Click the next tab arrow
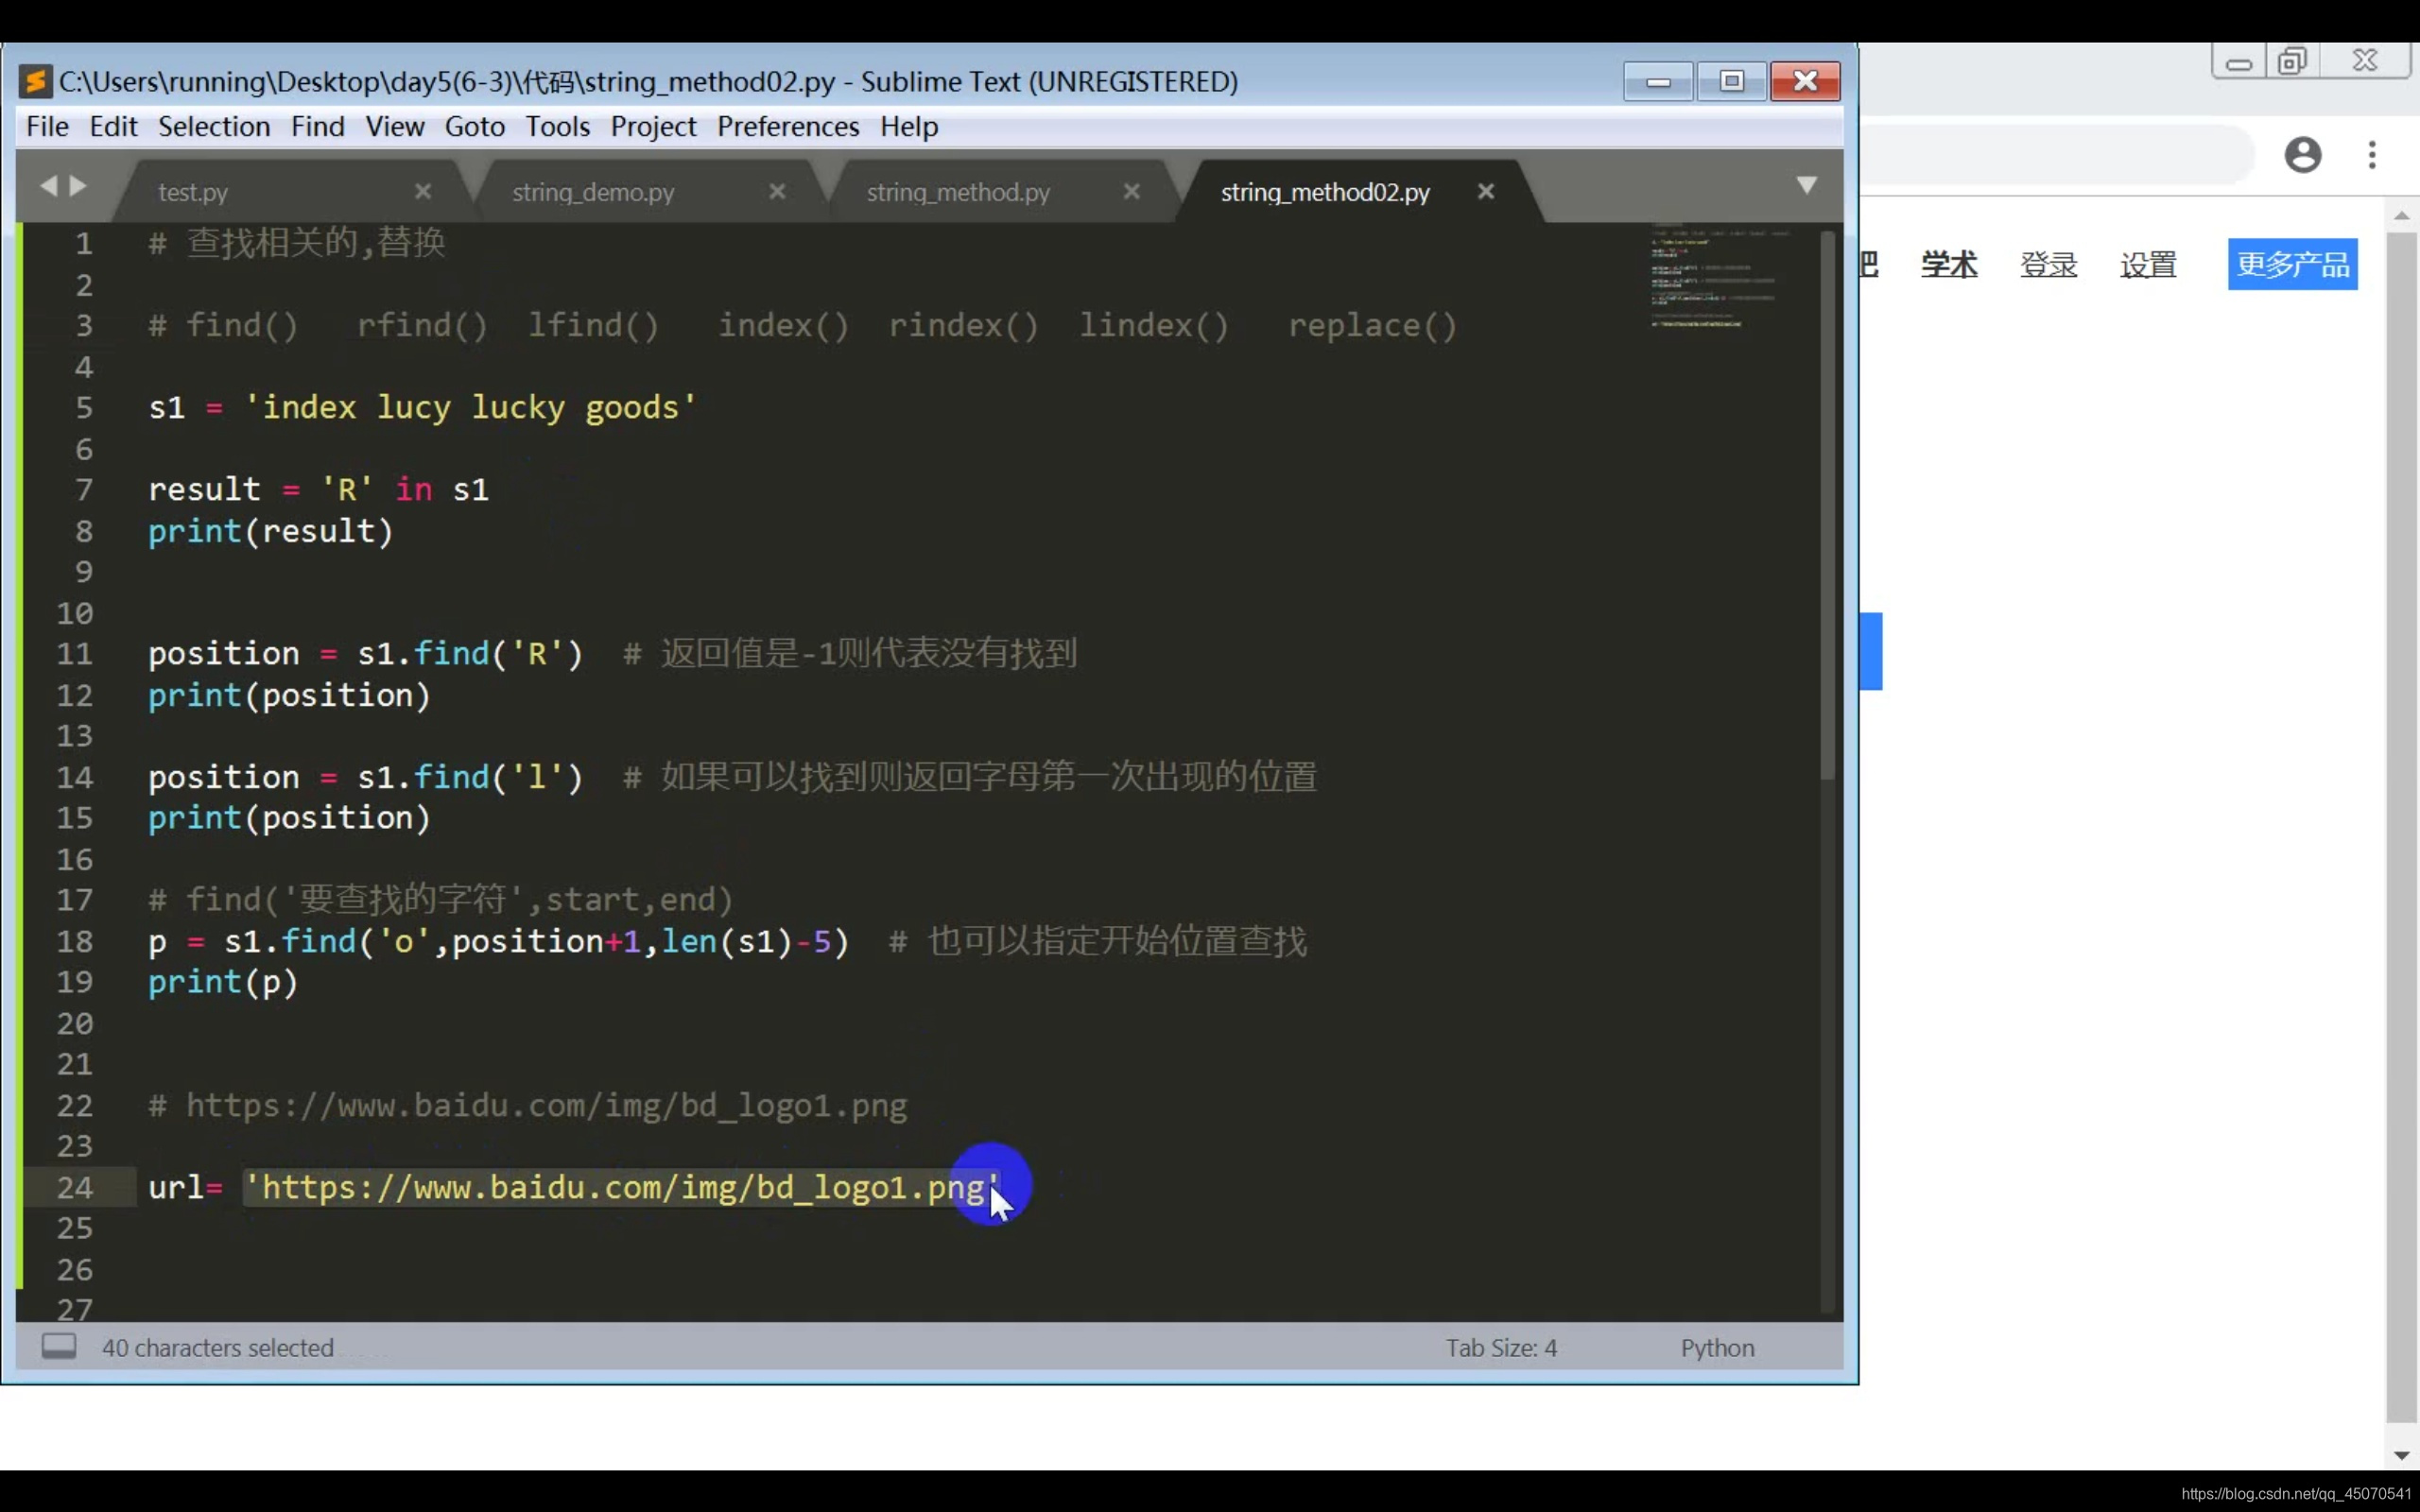 (x=78, y=186)
